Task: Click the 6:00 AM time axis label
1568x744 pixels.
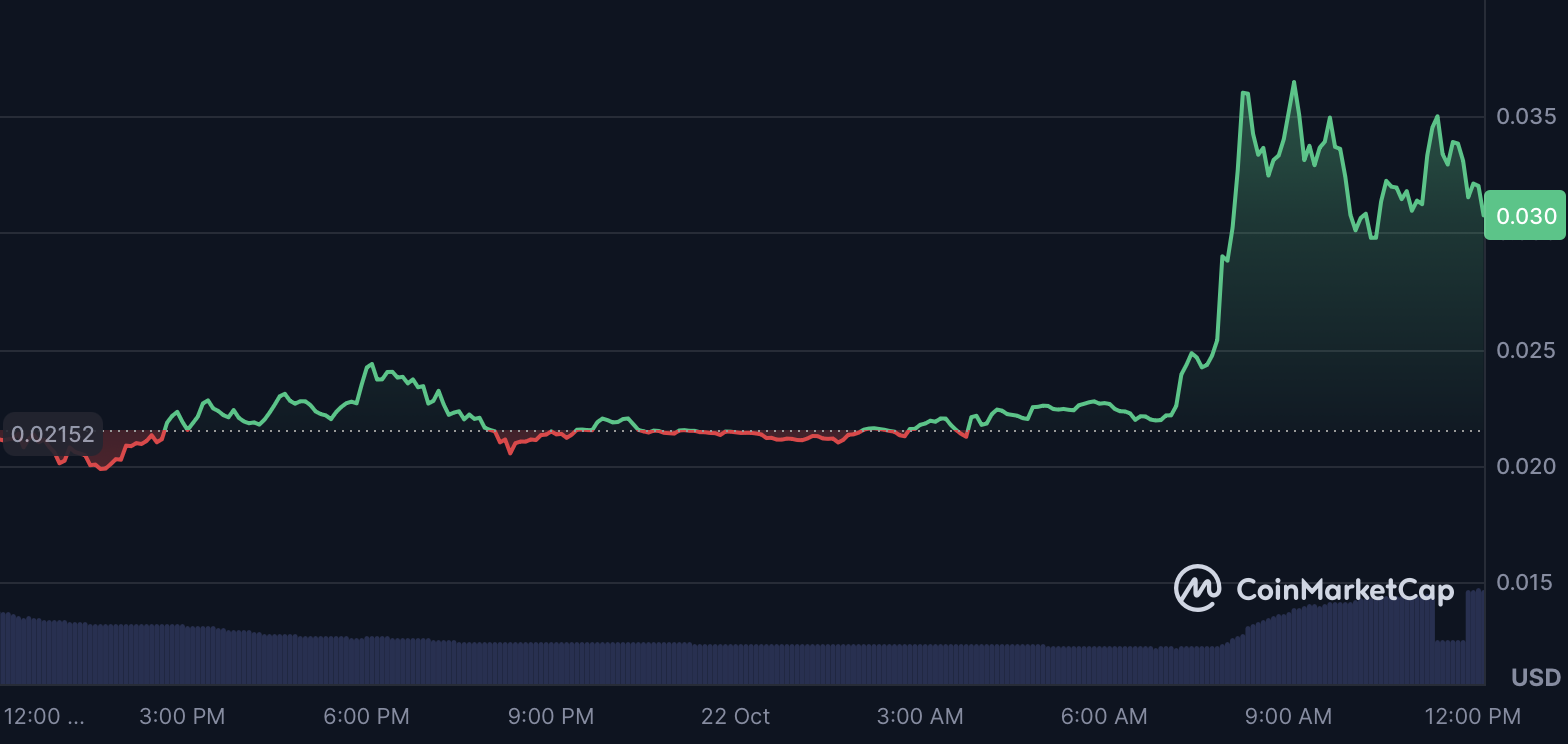Action: click(1104, 716)
